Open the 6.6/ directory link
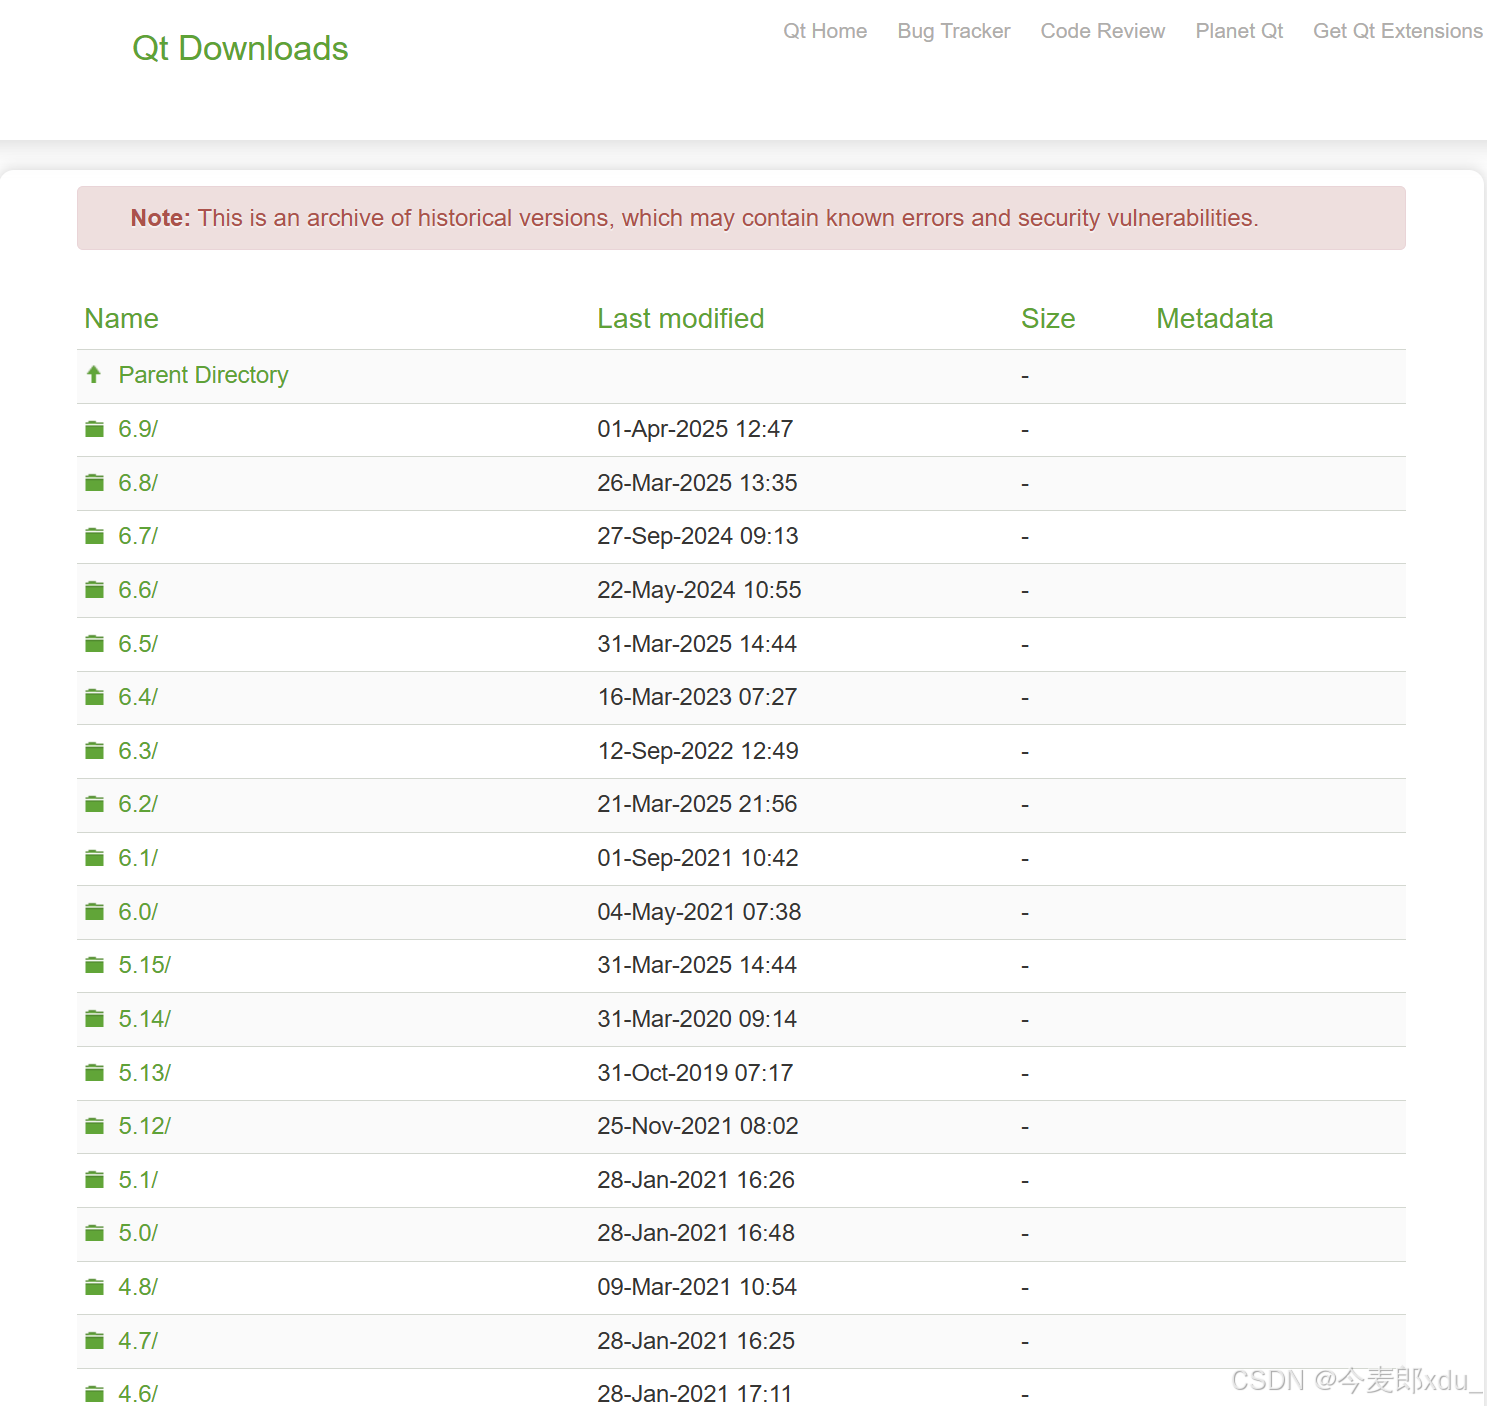The image size is (1487, 1406). [138, 590]
